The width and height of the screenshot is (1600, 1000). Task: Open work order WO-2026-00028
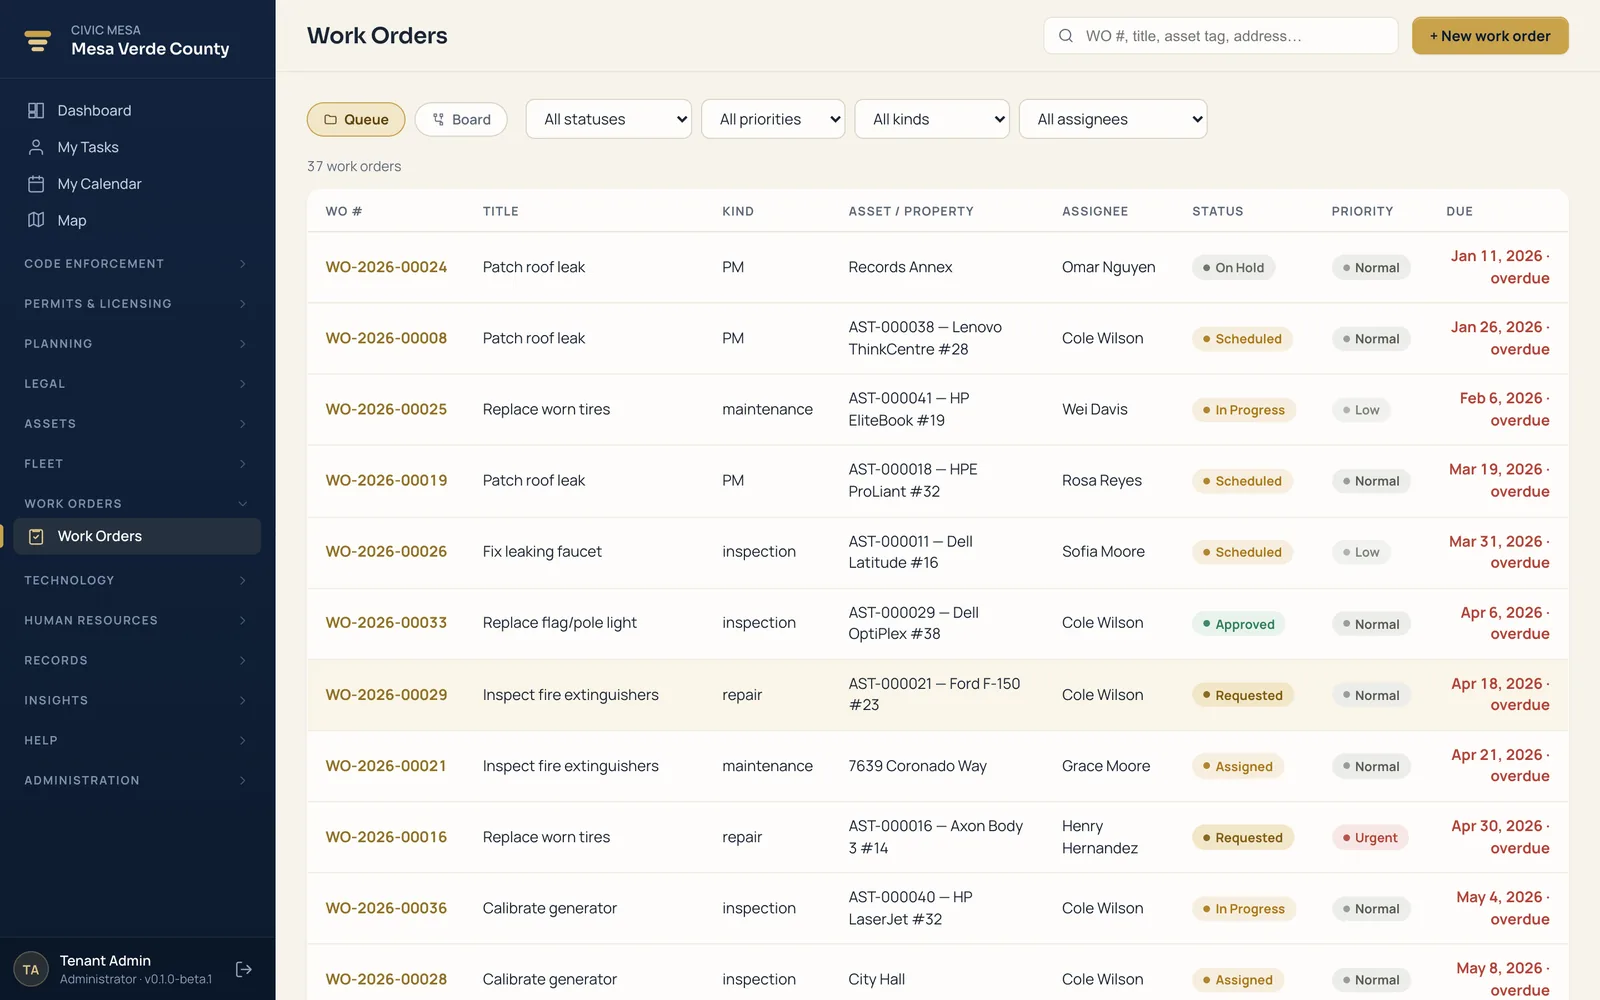point(386,979)
